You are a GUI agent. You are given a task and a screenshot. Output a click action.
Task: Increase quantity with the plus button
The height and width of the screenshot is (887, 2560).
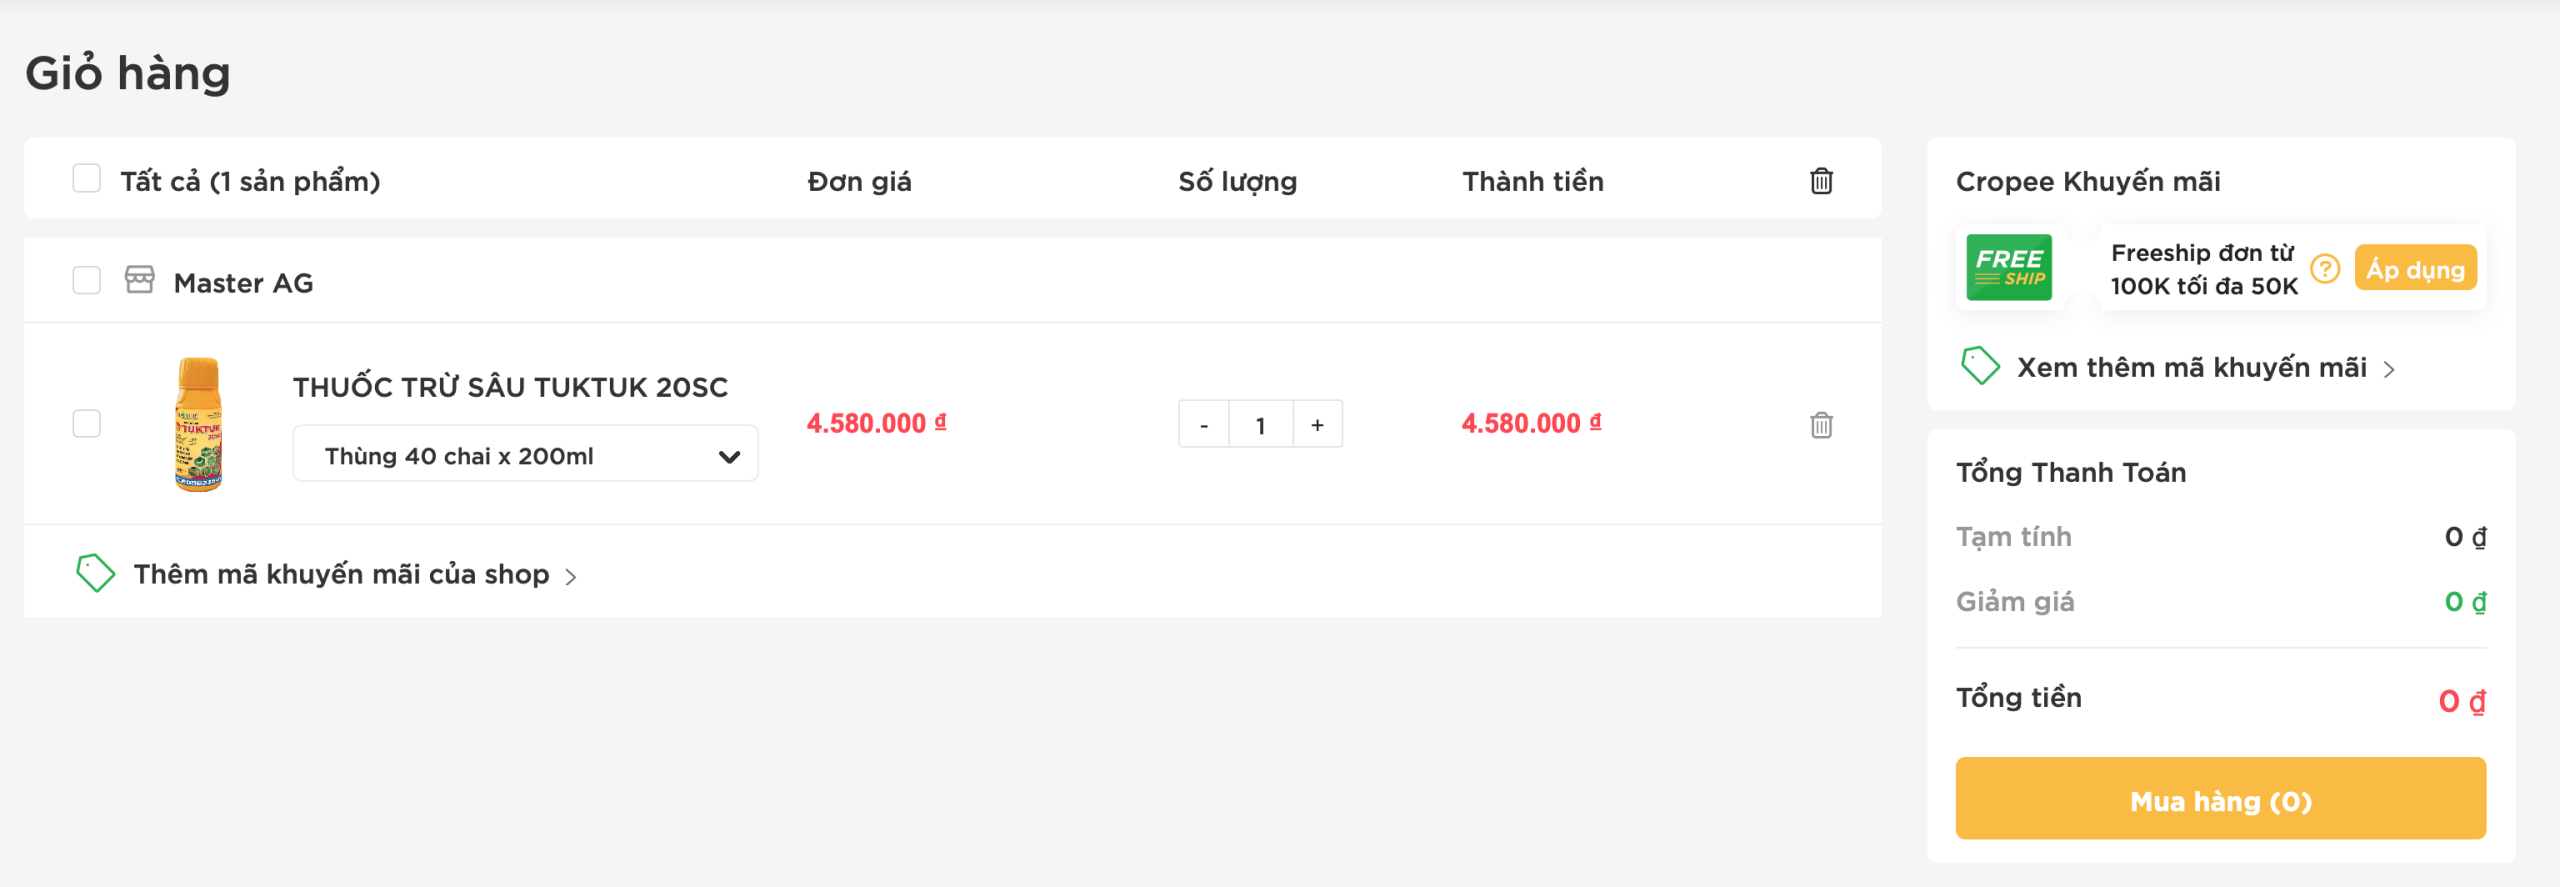pos(1317,425)
